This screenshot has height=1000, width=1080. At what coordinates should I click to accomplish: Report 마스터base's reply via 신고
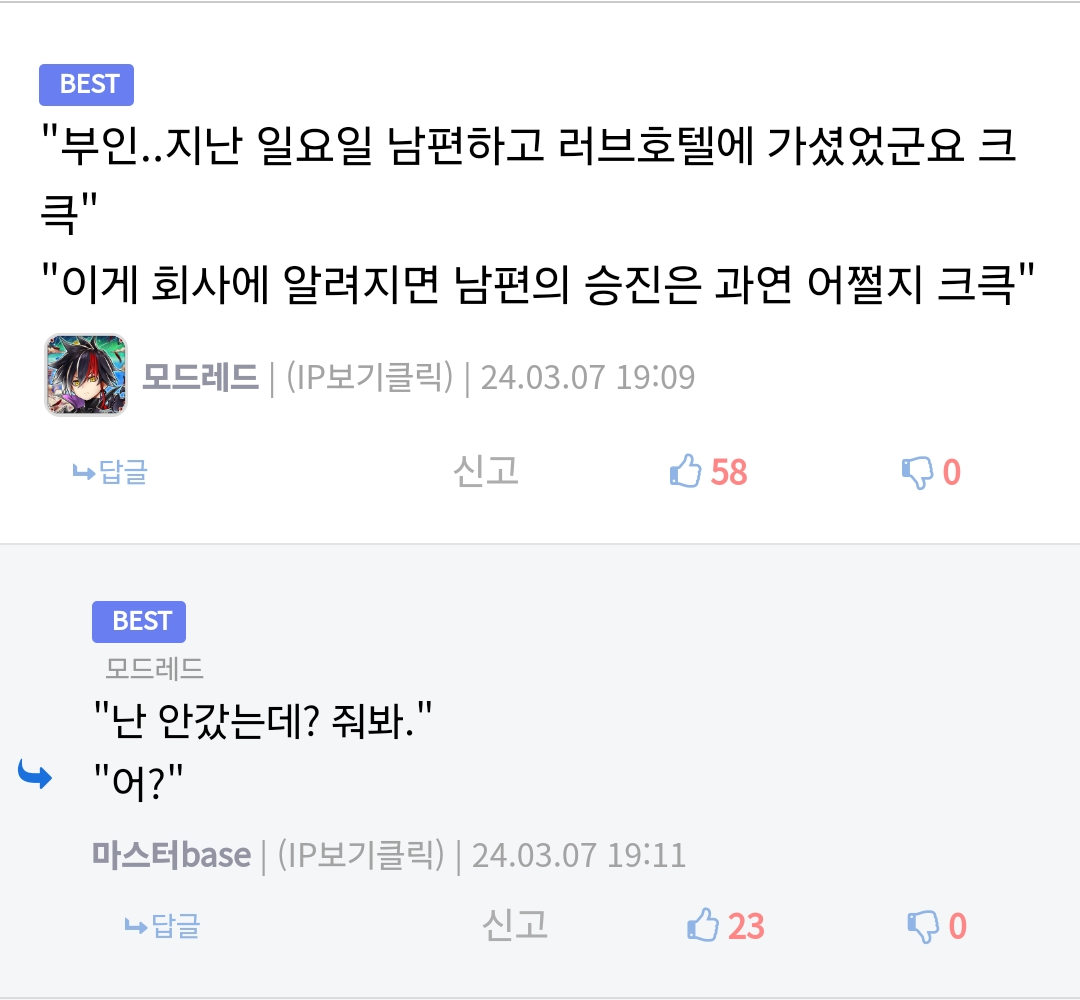point(515,925)
